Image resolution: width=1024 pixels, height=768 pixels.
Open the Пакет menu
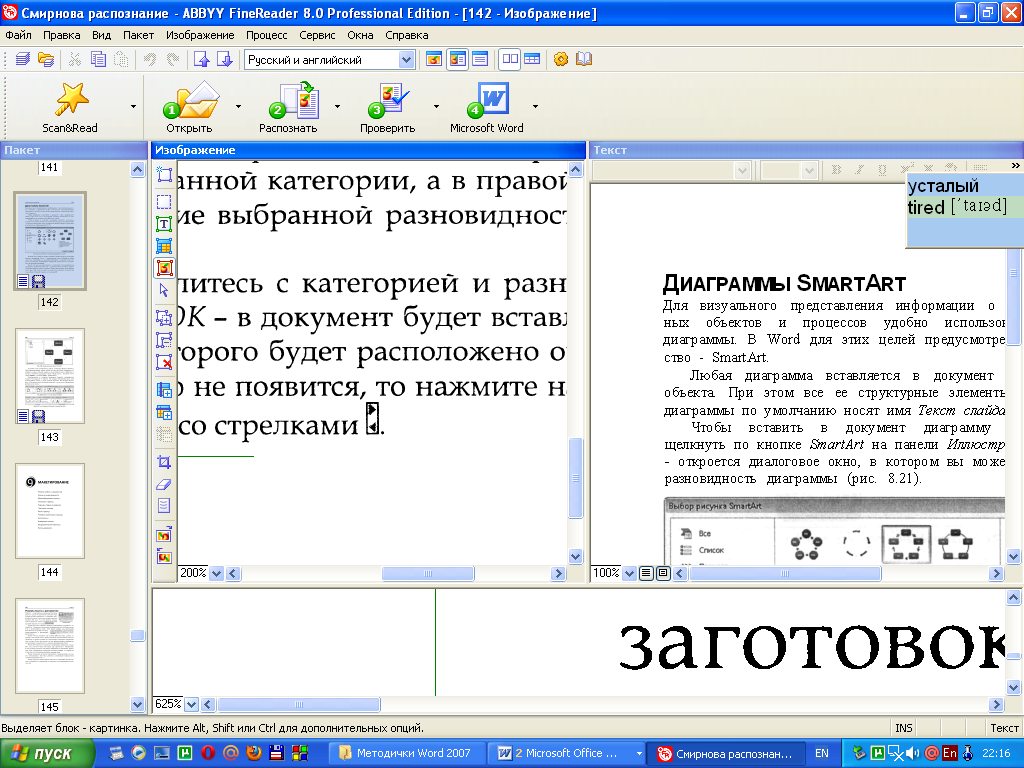click(138, 35)
